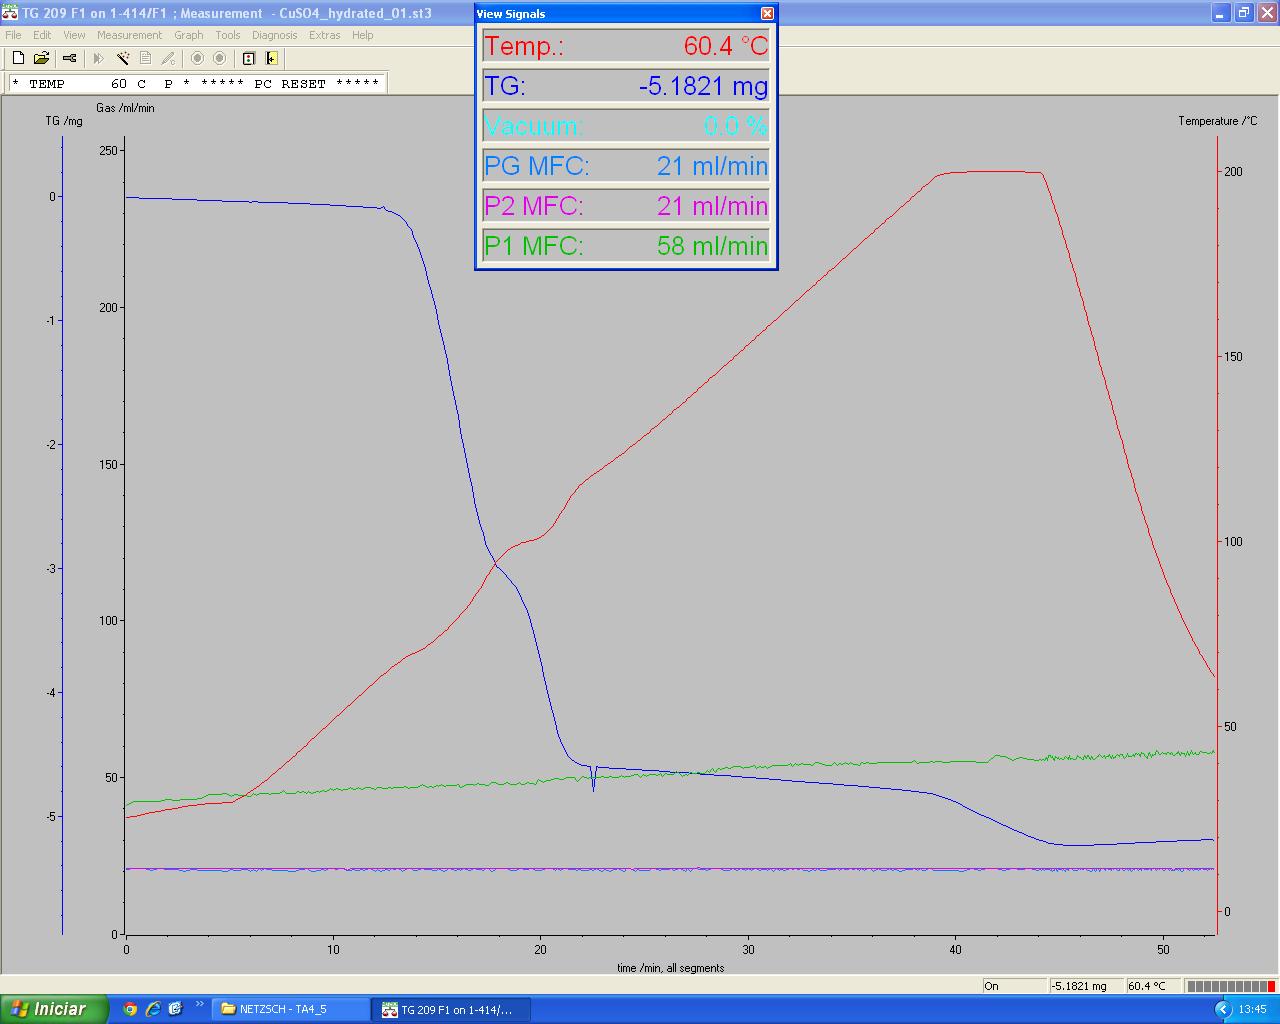Click the yellow arrow panel icon
Screen dimensions: 1280x1024
point(272,58)
